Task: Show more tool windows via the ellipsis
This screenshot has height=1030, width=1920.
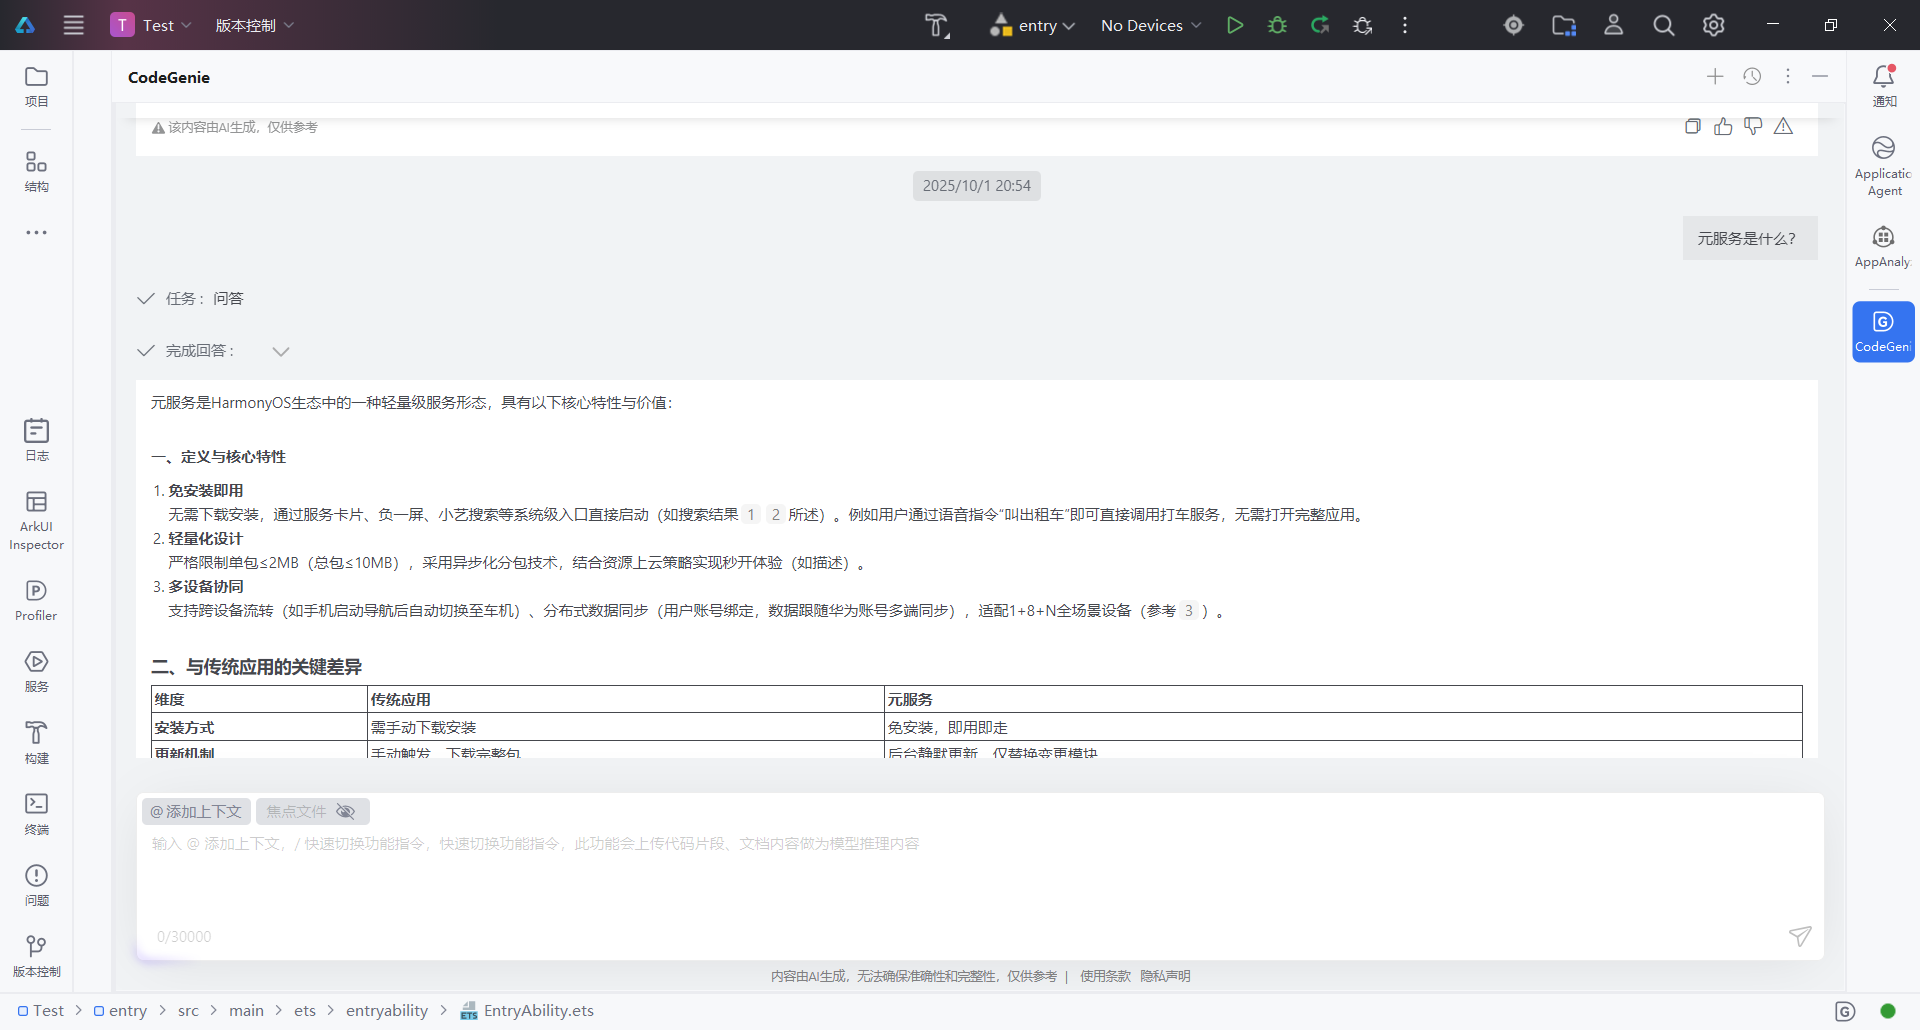Action: tap(37, 233)
